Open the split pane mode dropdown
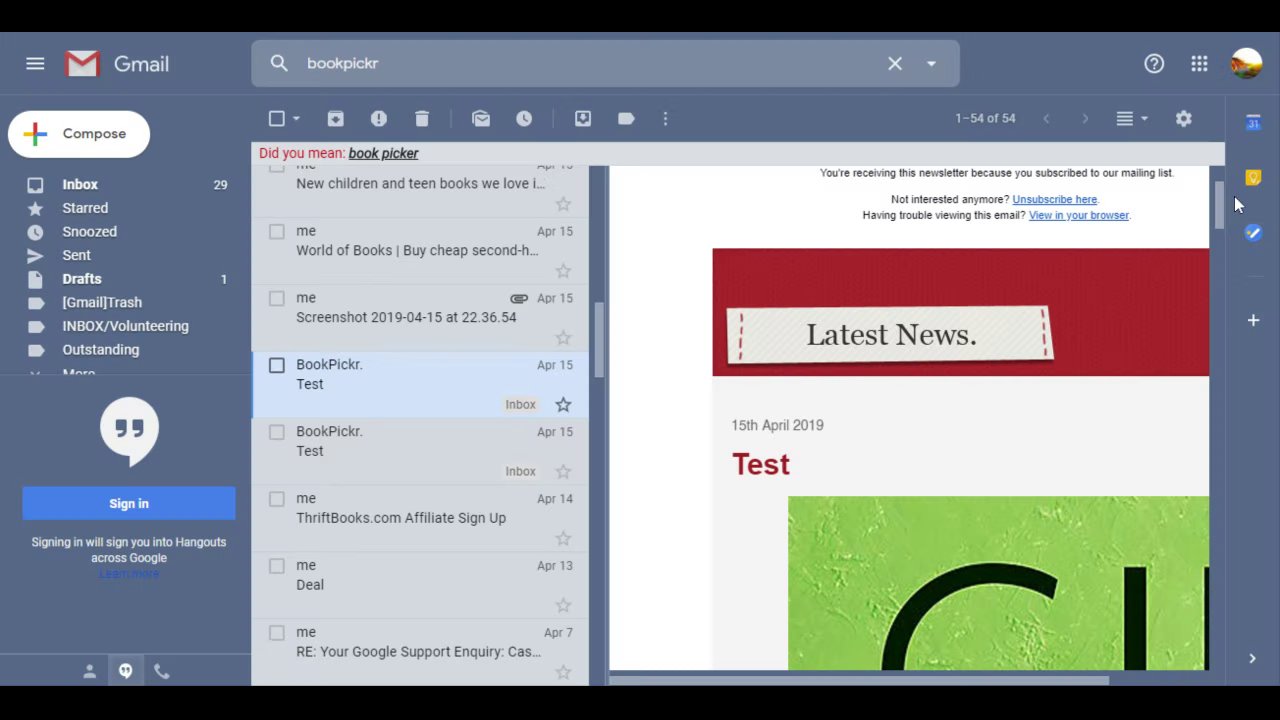 coord(1131,118)
